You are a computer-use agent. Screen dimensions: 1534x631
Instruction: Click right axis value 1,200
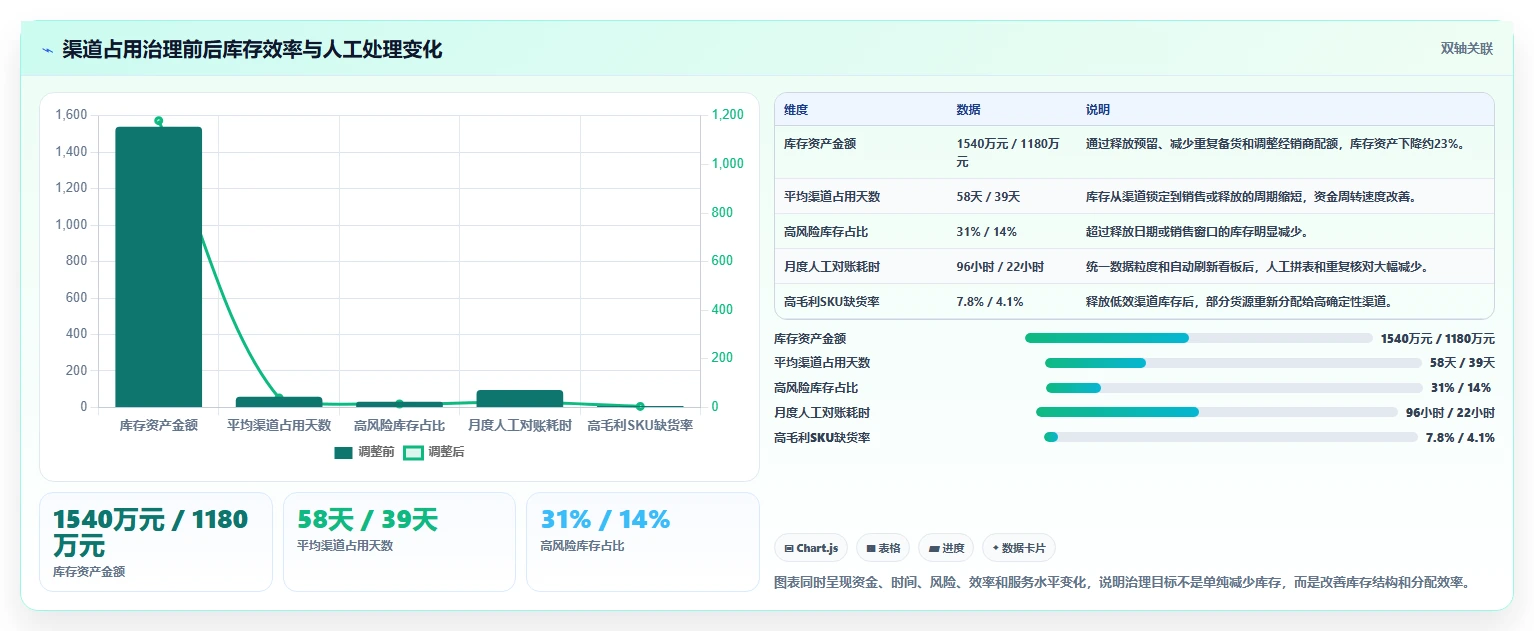728,115
